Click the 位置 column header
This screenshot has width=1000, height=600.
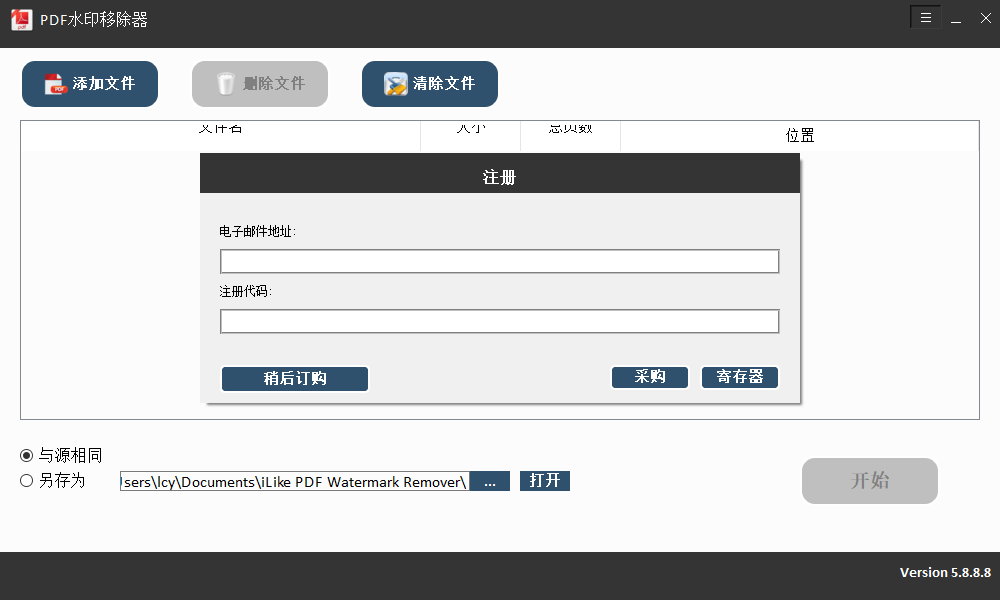coord(800,134)
